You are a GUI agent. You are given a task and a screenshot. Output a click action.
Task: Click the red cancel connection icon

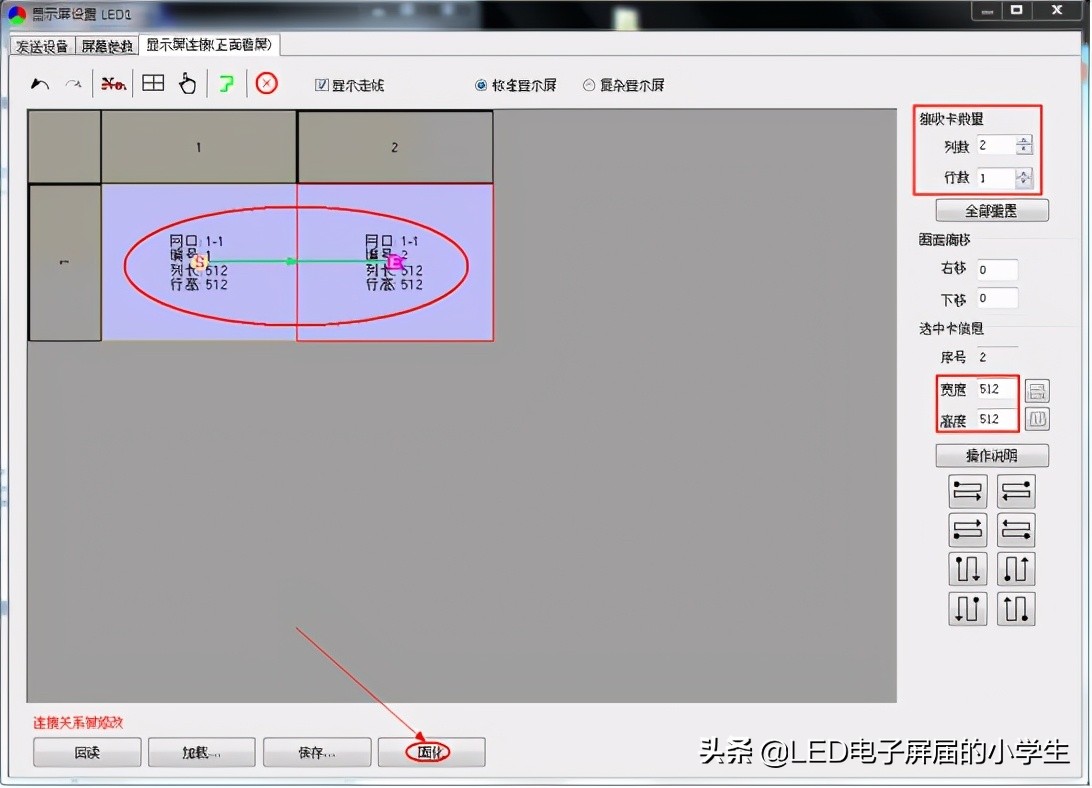[265, 84]
